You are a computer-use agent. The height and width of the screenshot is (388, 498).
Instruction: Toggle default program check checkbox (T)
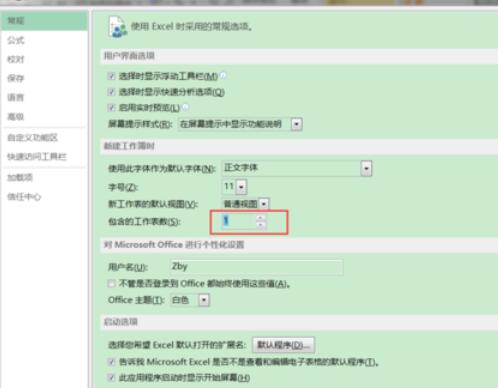tap(111, 362)
